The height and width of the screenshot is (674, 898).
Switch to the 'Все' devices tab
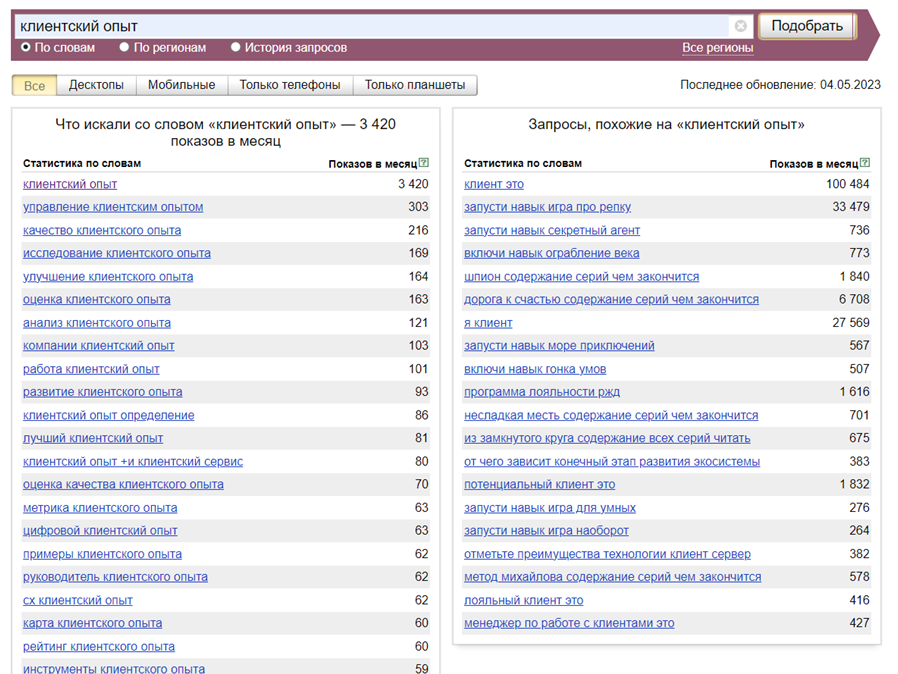pos(34,85)
